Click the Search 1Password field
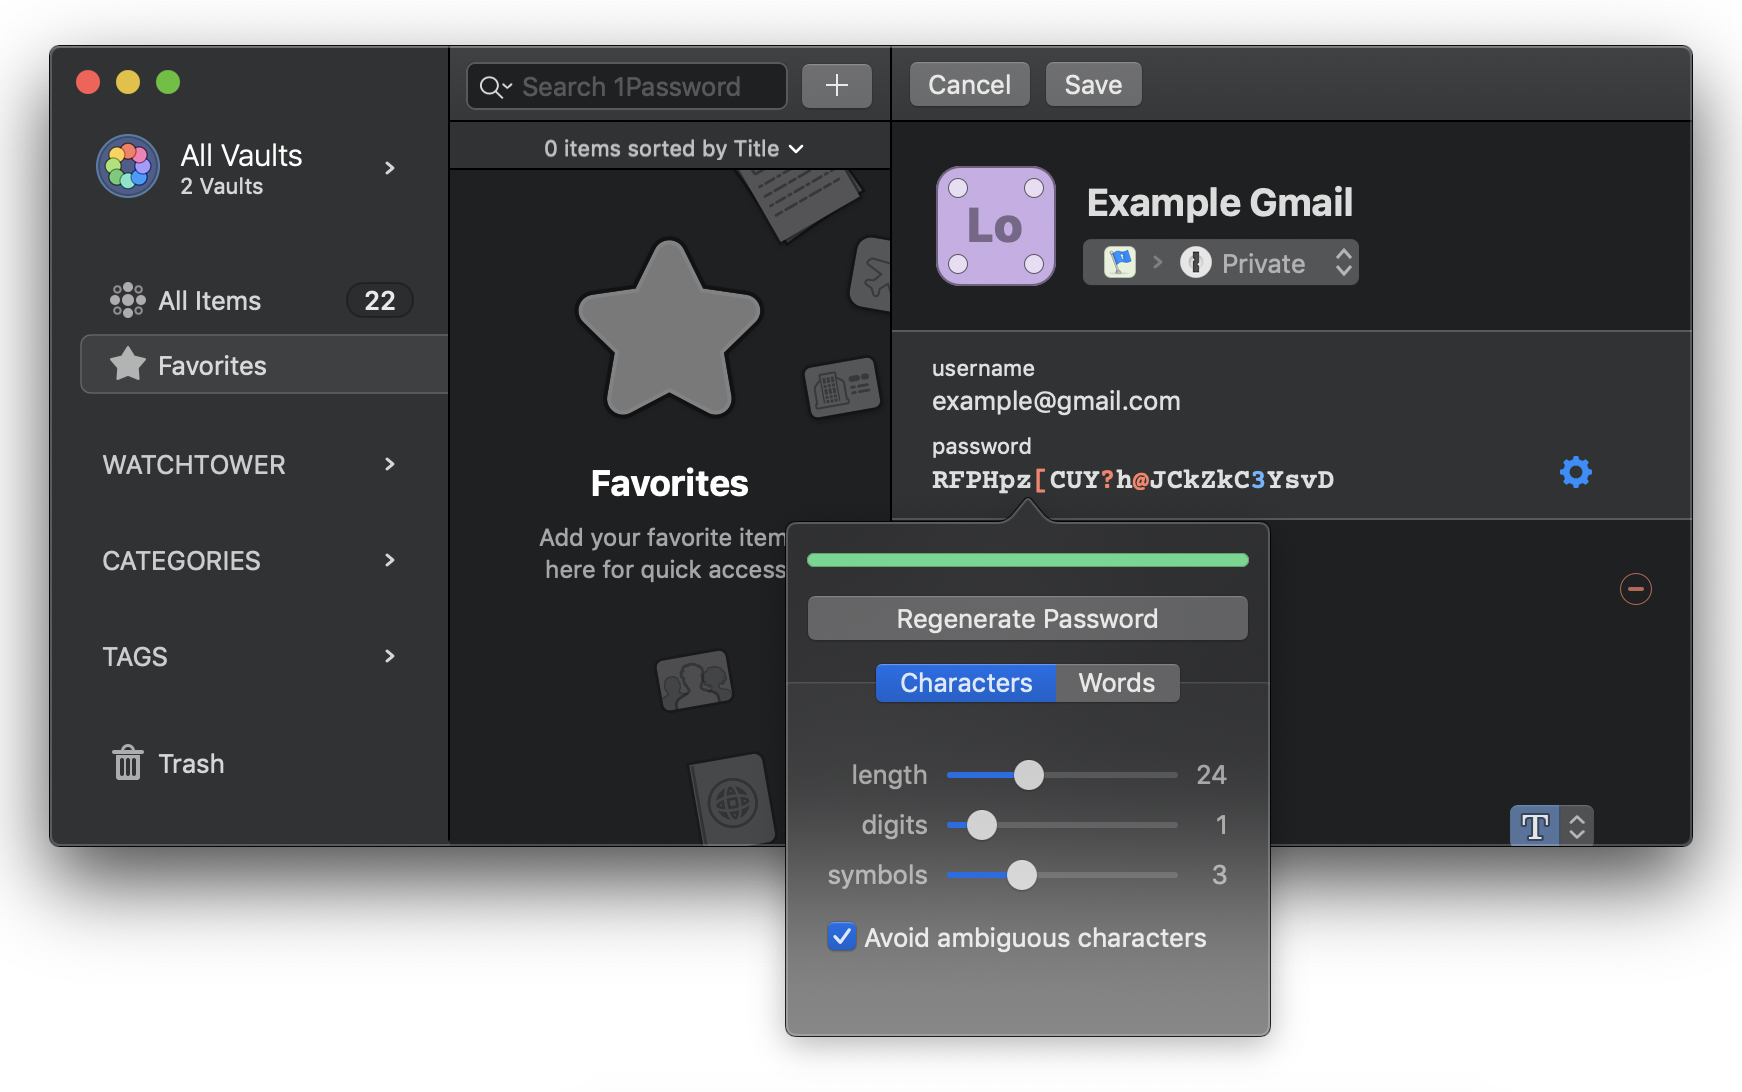1742x1092 pixels. click(627, 87)
